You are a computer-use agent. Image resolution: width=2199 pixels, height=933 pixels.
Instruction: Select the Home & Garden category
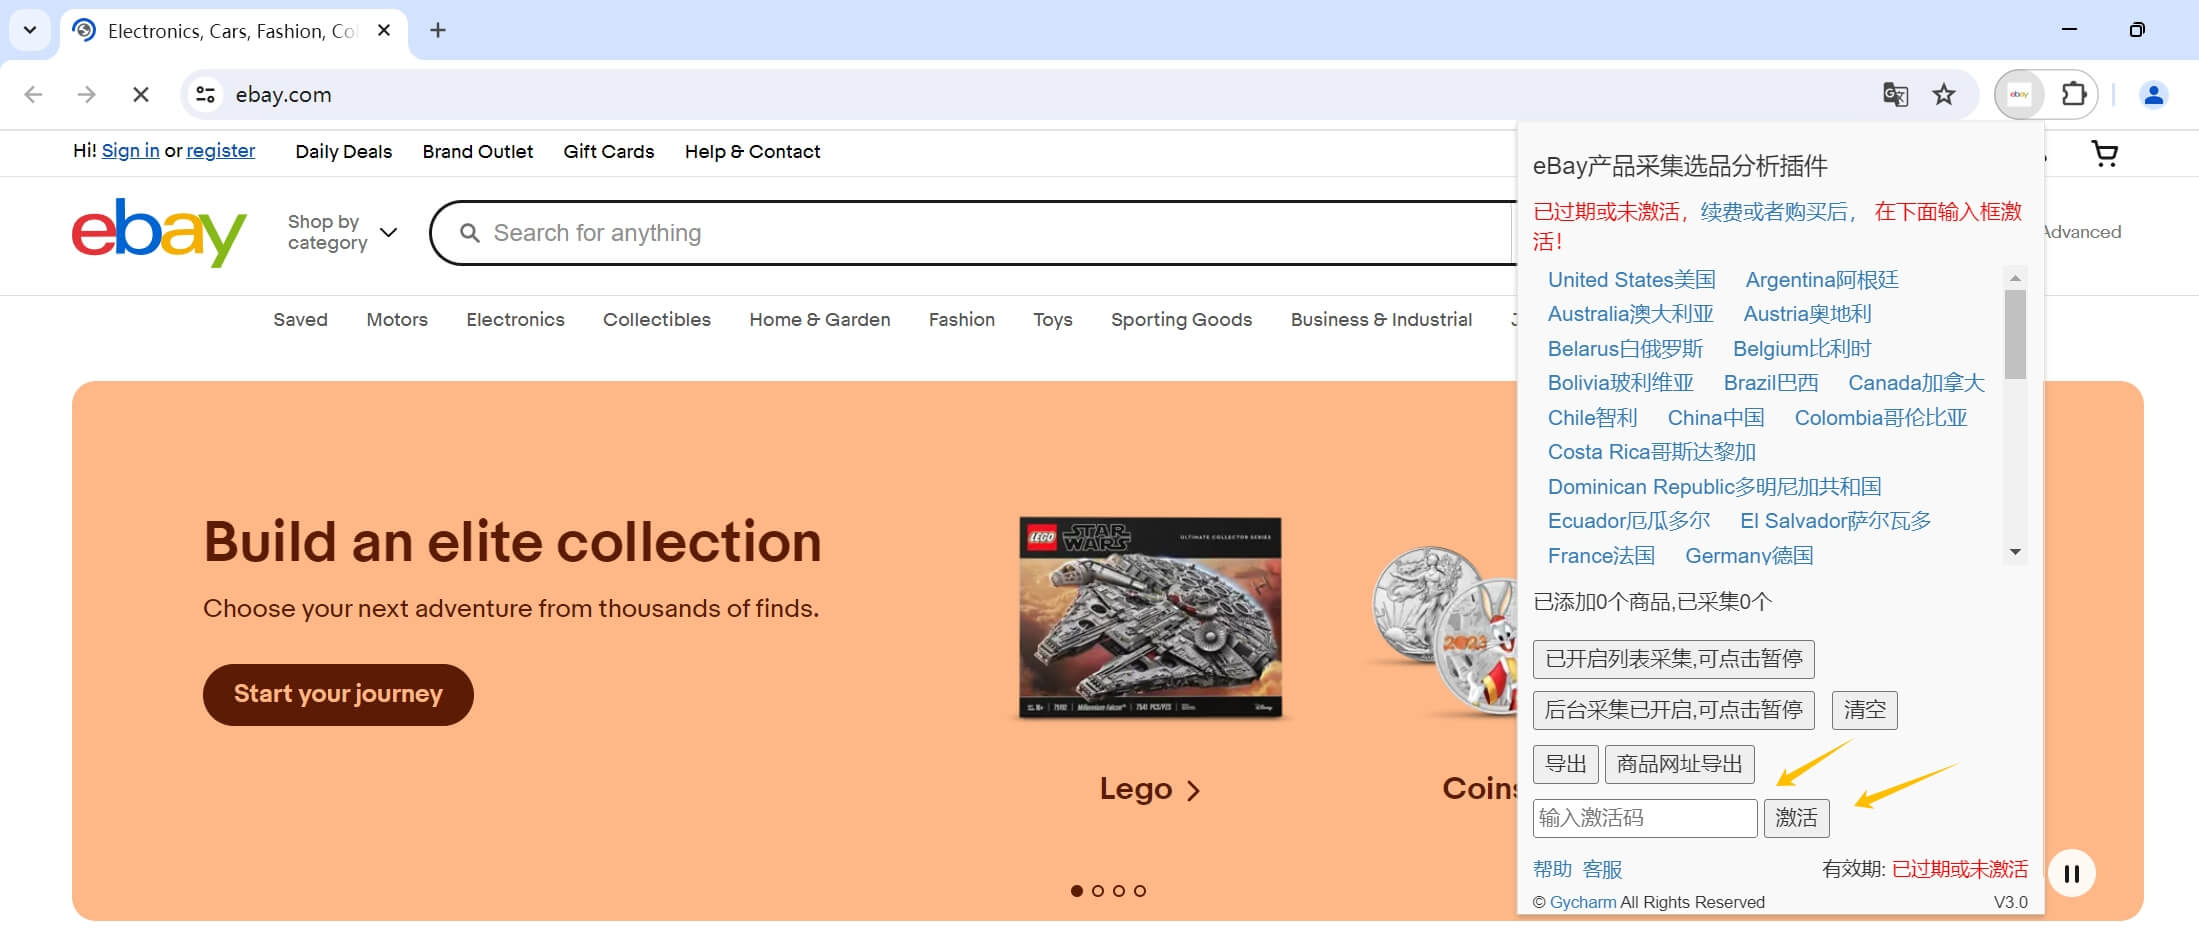click(819, 319)
